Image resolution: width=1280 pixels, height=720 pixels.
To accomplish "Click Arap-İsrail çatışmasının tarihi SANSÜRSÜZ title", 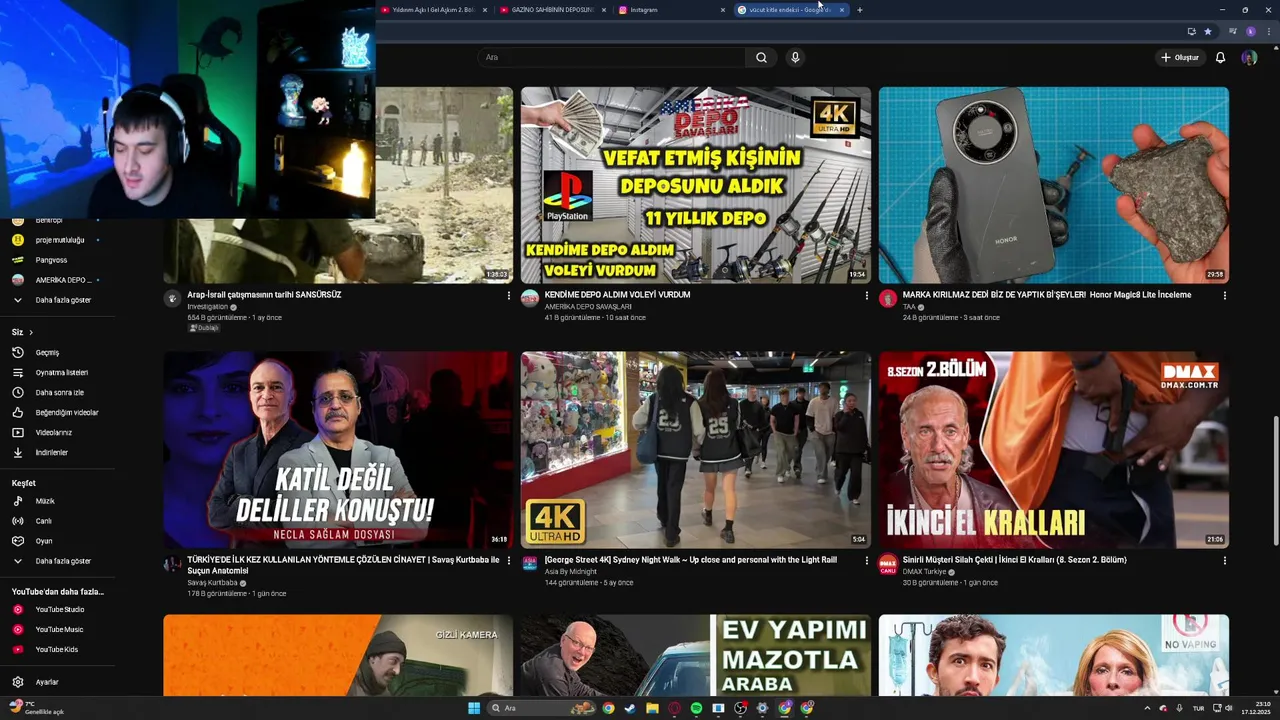I will pos(264,295).
